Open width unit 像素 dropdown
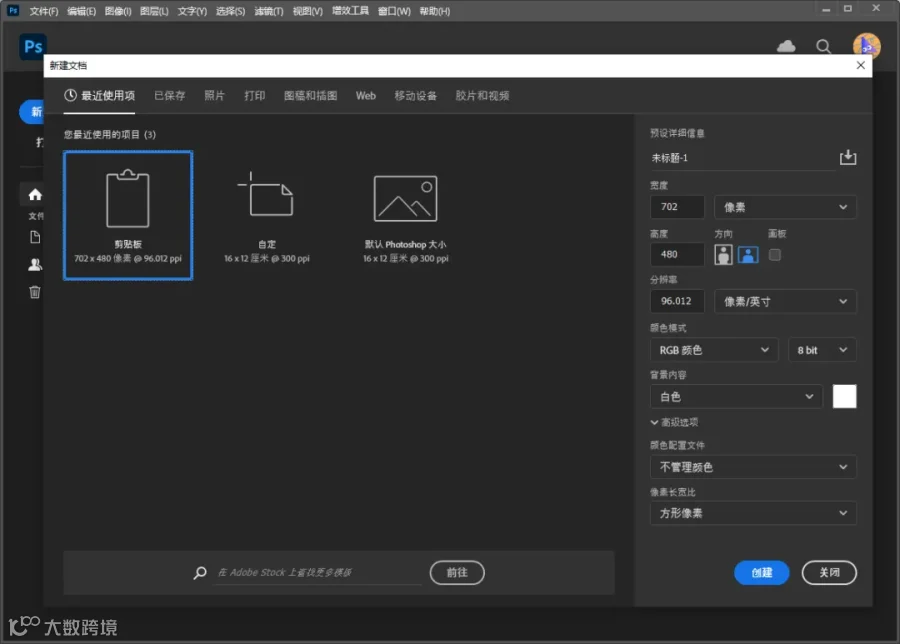 (785, 207)
